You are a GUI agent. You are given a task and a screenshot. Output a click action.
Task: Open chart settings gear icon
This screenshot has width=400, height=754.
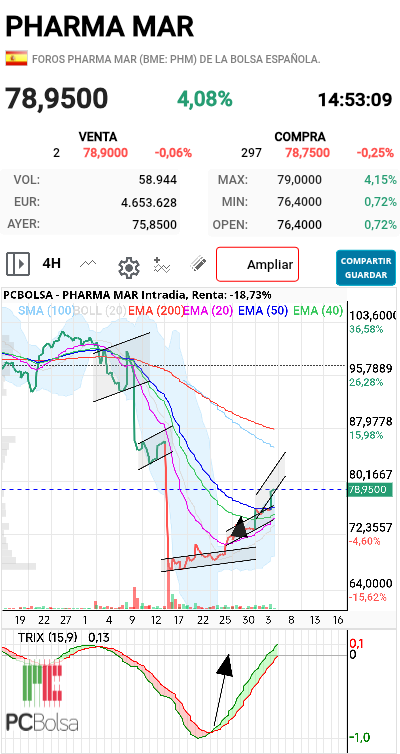(129, 267)
